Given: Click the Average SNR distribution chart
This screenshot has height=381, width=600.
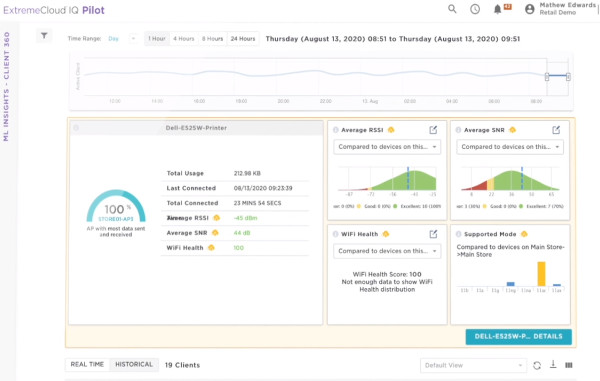Looking at the screenshot, I should point(510,179).
